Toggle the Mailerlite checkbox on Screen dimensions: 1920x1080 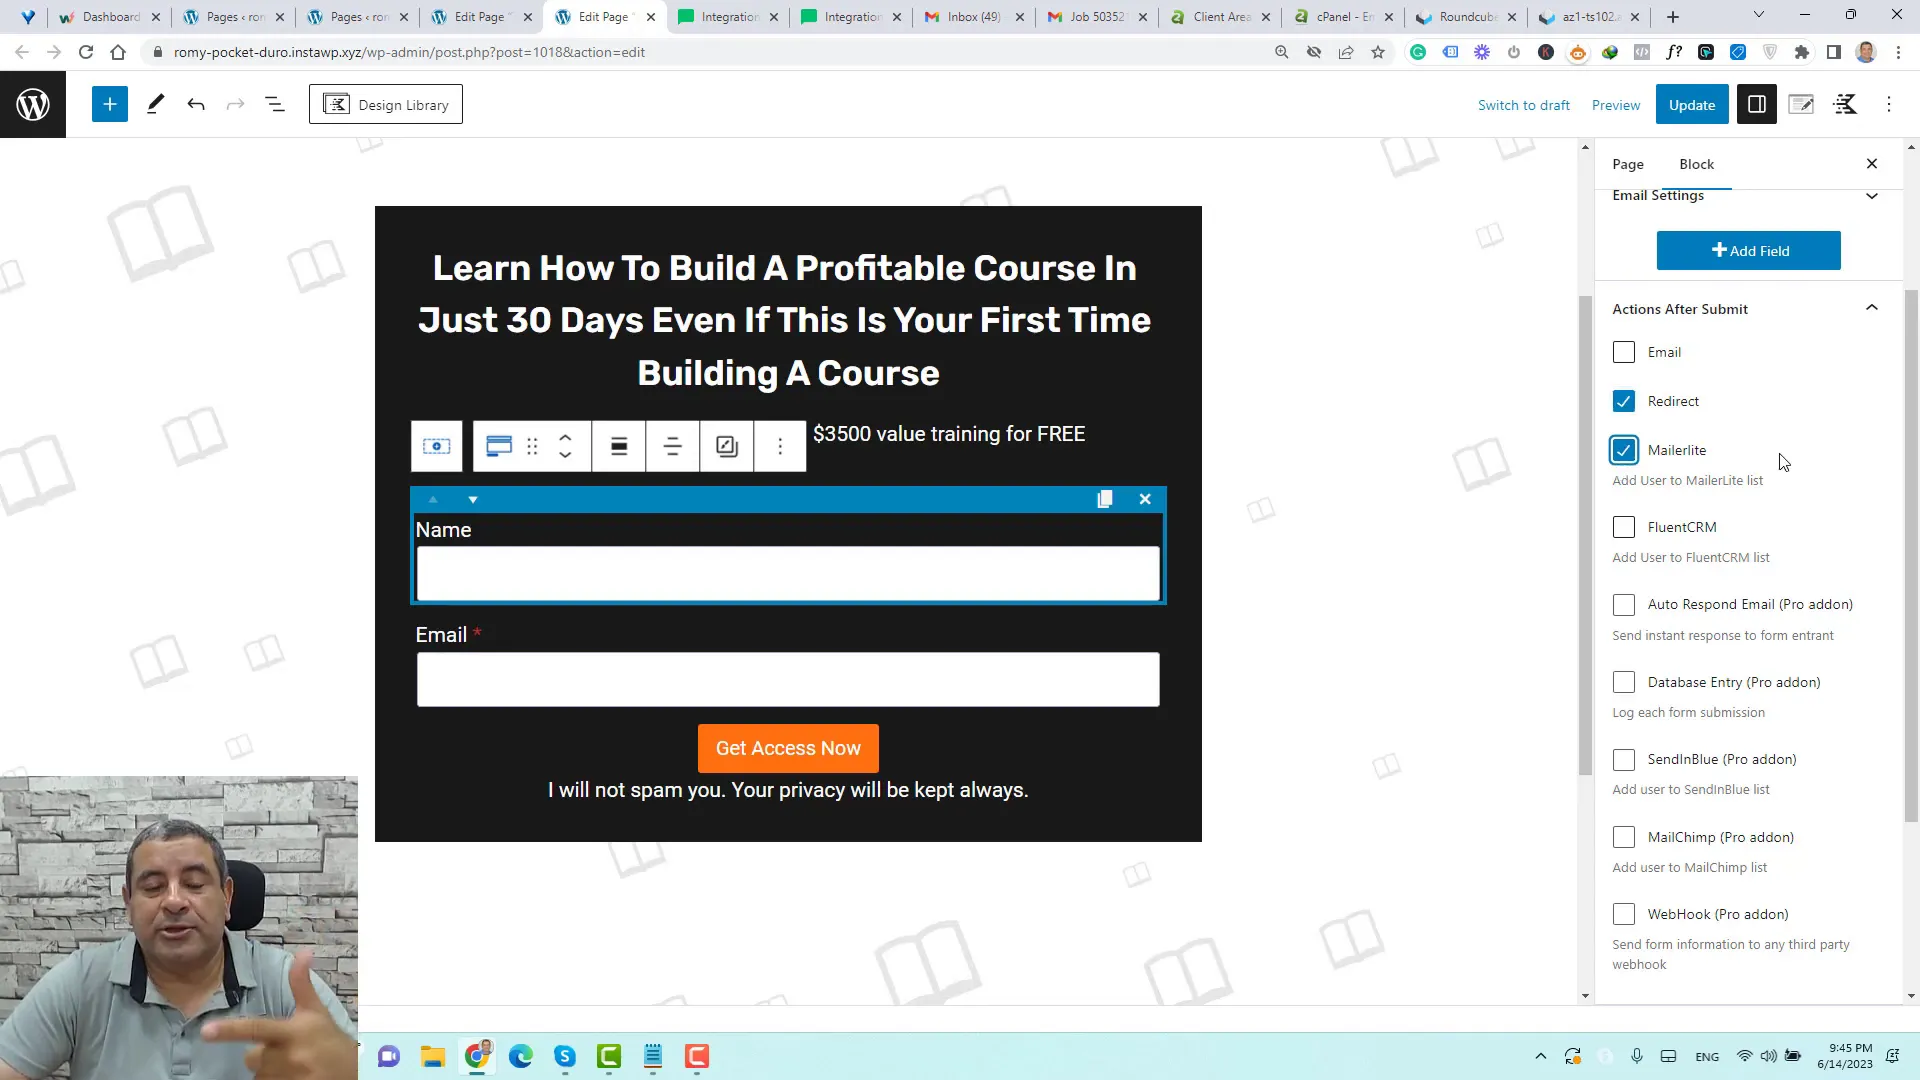click(x=1623, y=450)
